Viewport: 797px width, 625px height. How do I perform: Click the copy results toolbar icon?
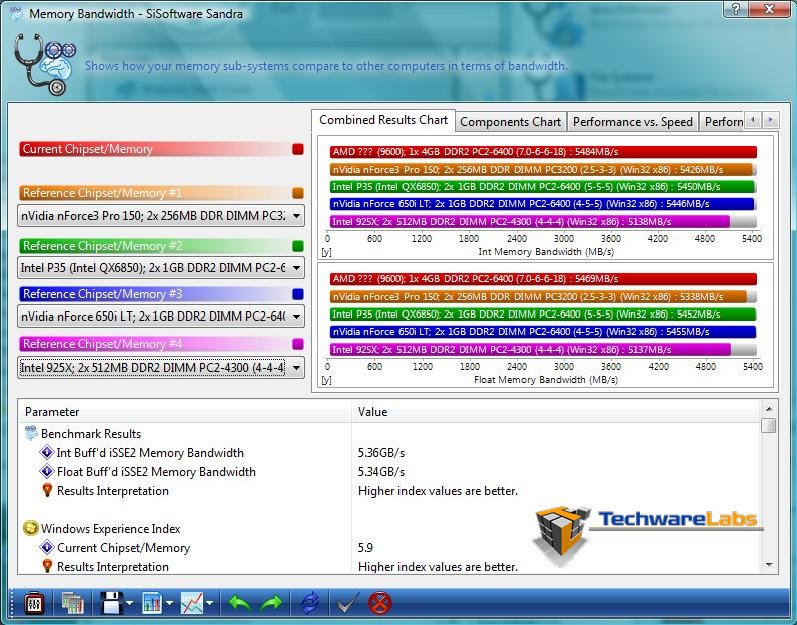coord(72,603)
